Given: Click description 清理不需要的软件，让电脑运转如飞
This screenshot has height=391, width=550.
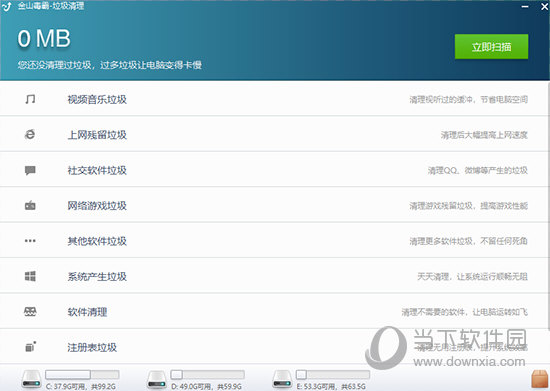Looking at the screenshot, I should [x=465, y=312].
